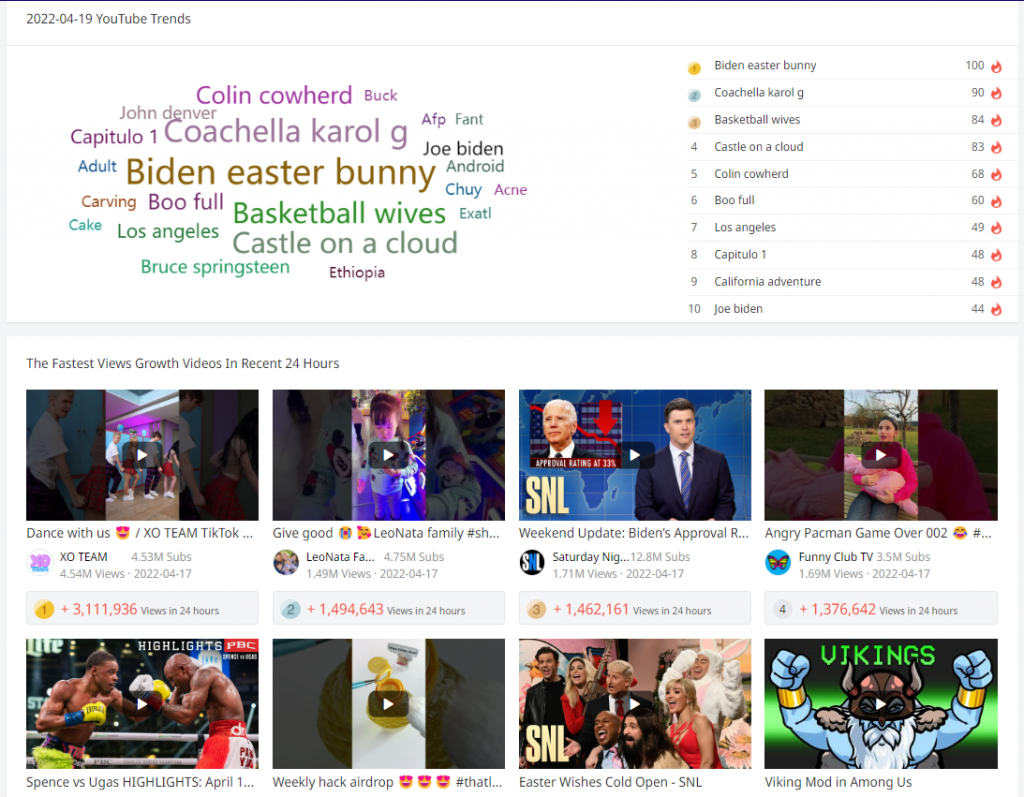The height and width of the screenshot is (797, 1024).
Task: Open LeoNata Family channel avatar
Action: click(286, 562)
